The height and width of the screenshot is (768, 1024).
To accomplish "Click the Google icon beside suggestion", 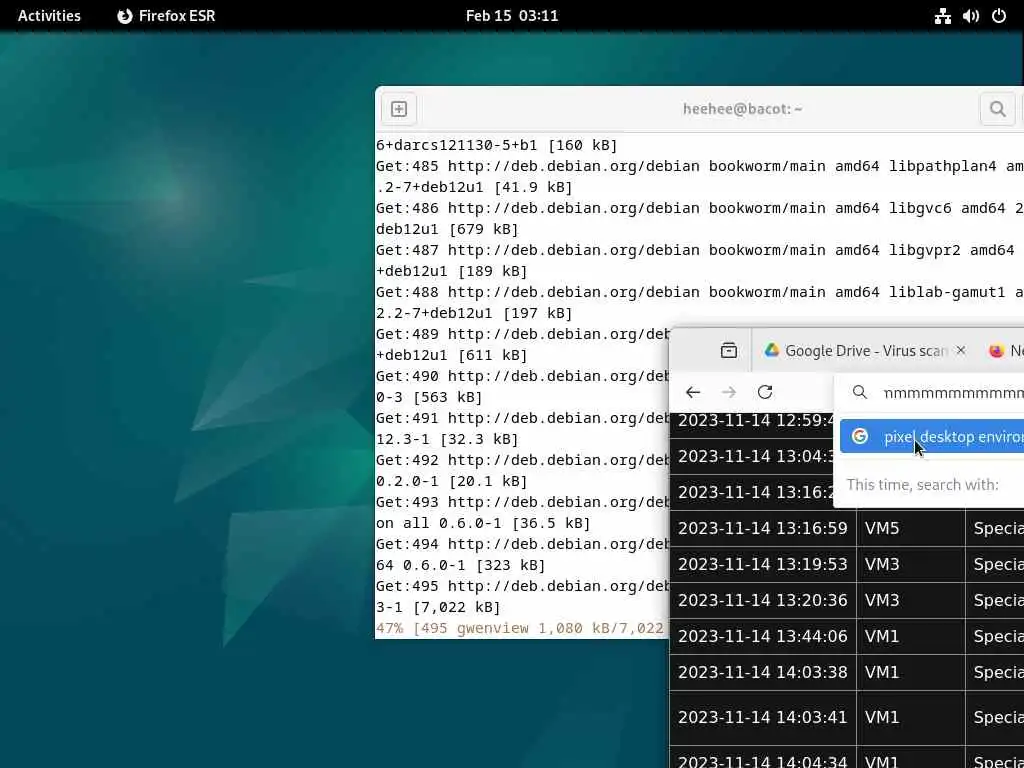I will 860,436.
